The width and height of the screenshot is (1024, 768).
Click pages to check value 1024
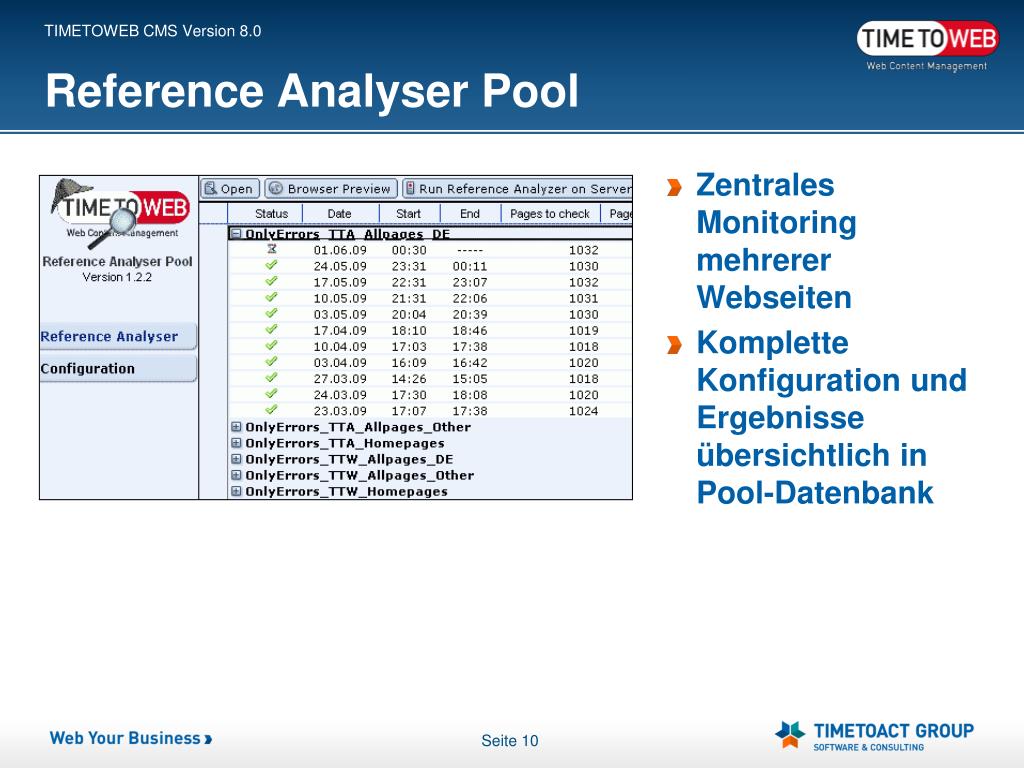coord(583,411)
